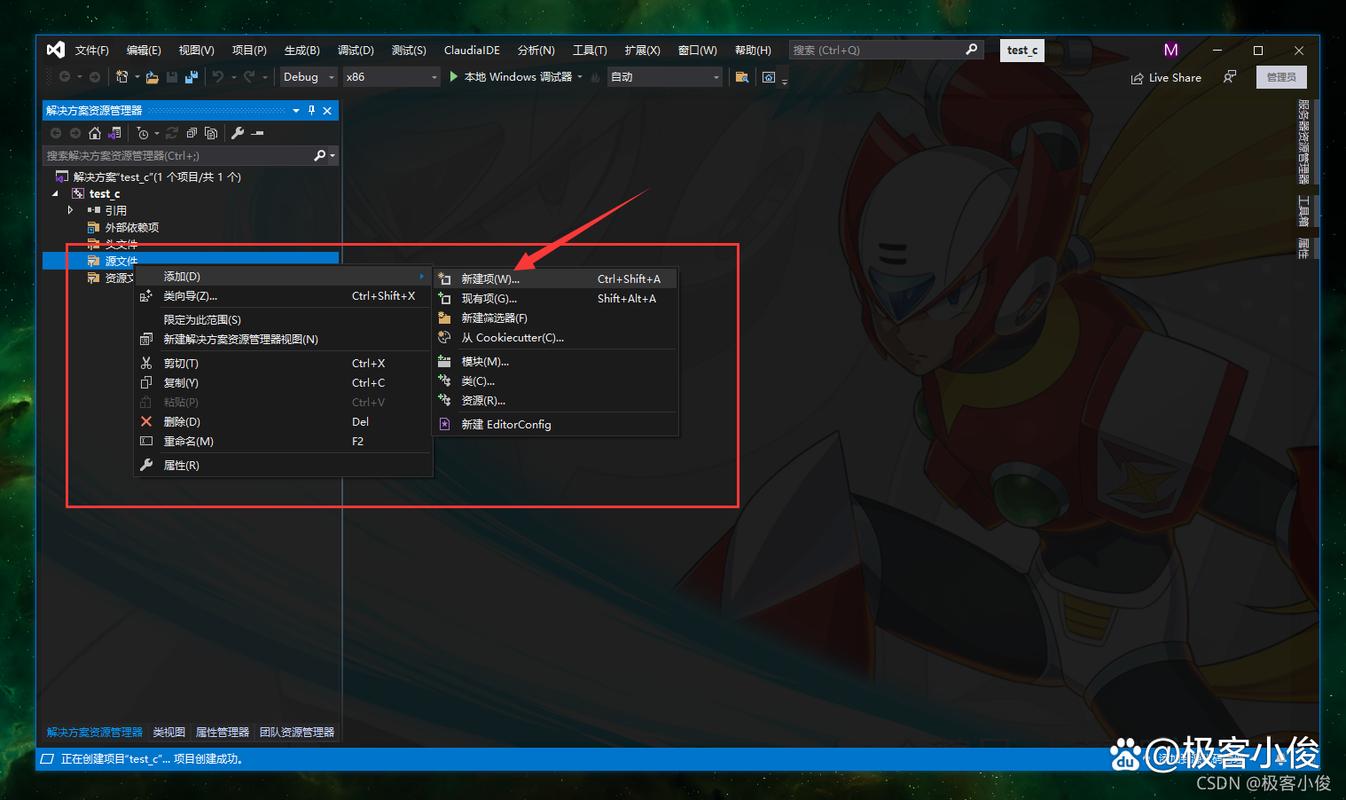The height and width of the screenshot is (800, 1346).
Task: Expand the 引用 tree node
Action: pyautogui.click(x=70, y=210)
